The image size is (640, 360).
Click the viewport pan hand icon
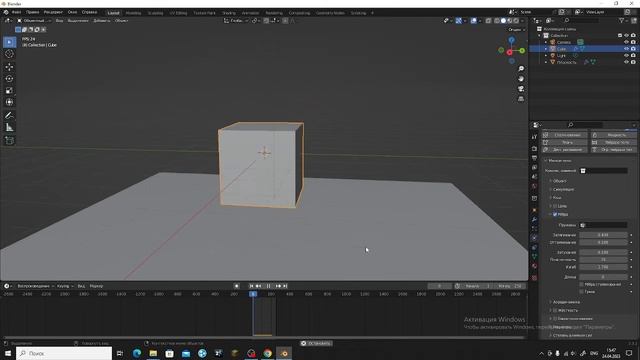521,79
